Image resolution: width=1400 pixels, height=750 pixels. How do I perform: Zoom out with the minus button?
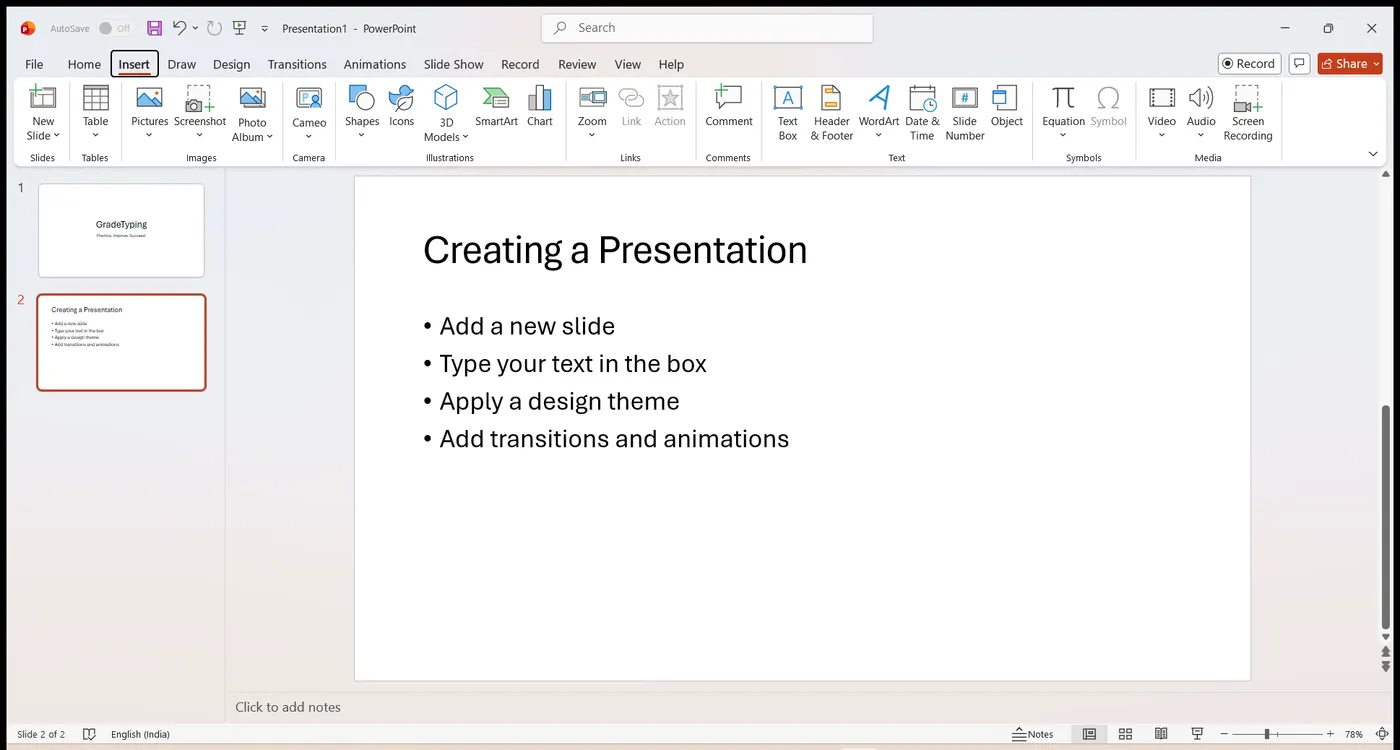[1222, 734]
